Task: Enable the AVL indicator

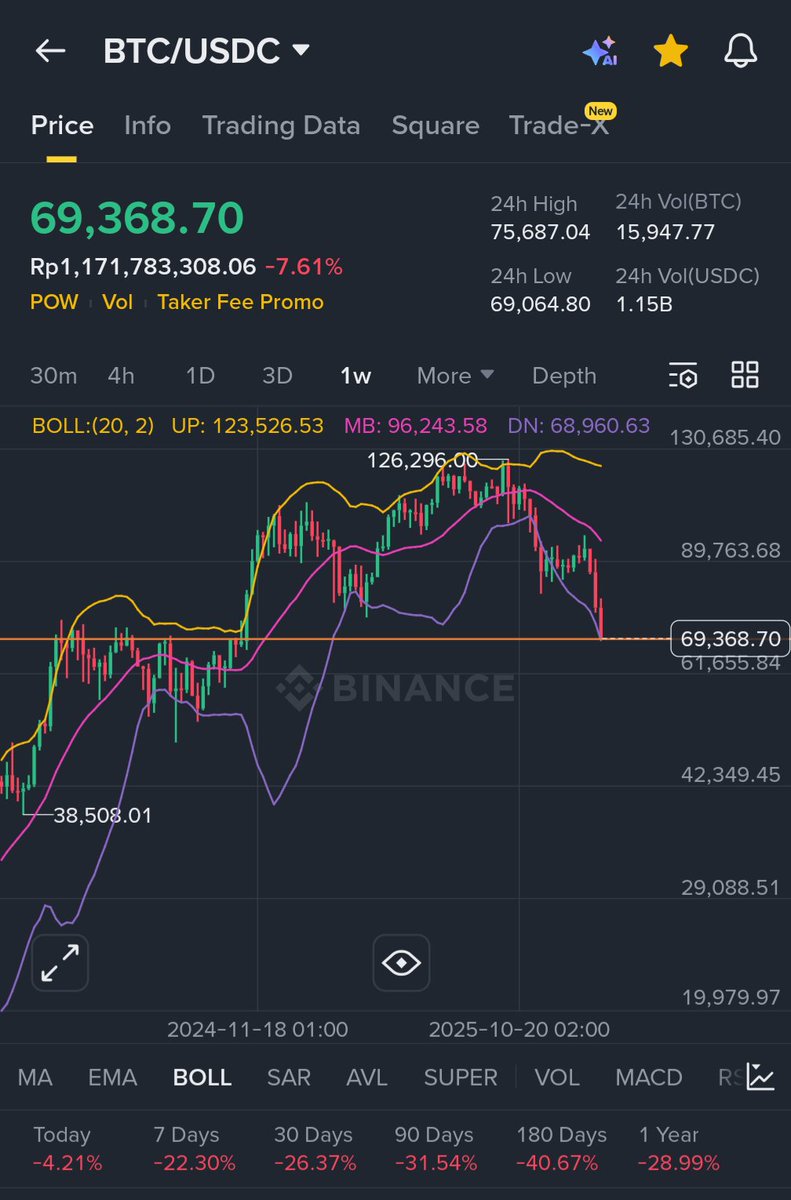Action: pos(367,1077)
